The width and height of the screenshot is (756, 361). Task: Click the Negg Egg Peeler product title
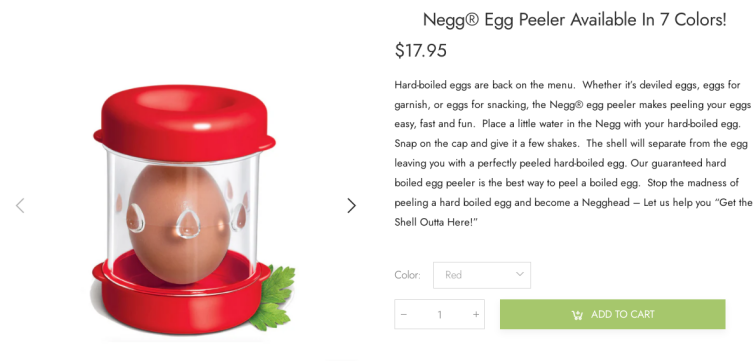point(574,20)
